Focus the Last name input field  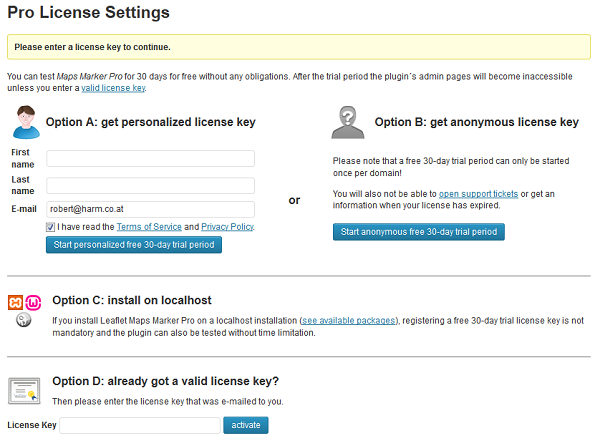coord(150,186)
